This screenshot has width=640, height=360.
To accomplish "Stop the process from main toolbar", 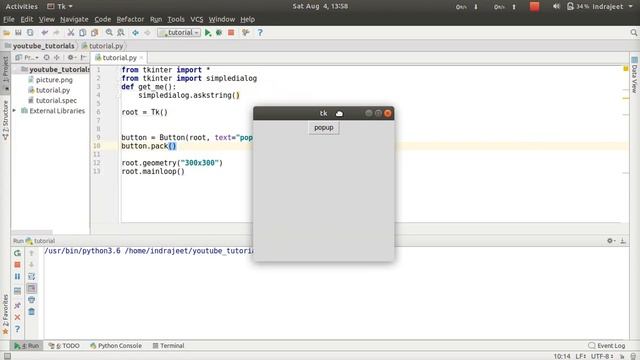I will (x=231, y=33).
